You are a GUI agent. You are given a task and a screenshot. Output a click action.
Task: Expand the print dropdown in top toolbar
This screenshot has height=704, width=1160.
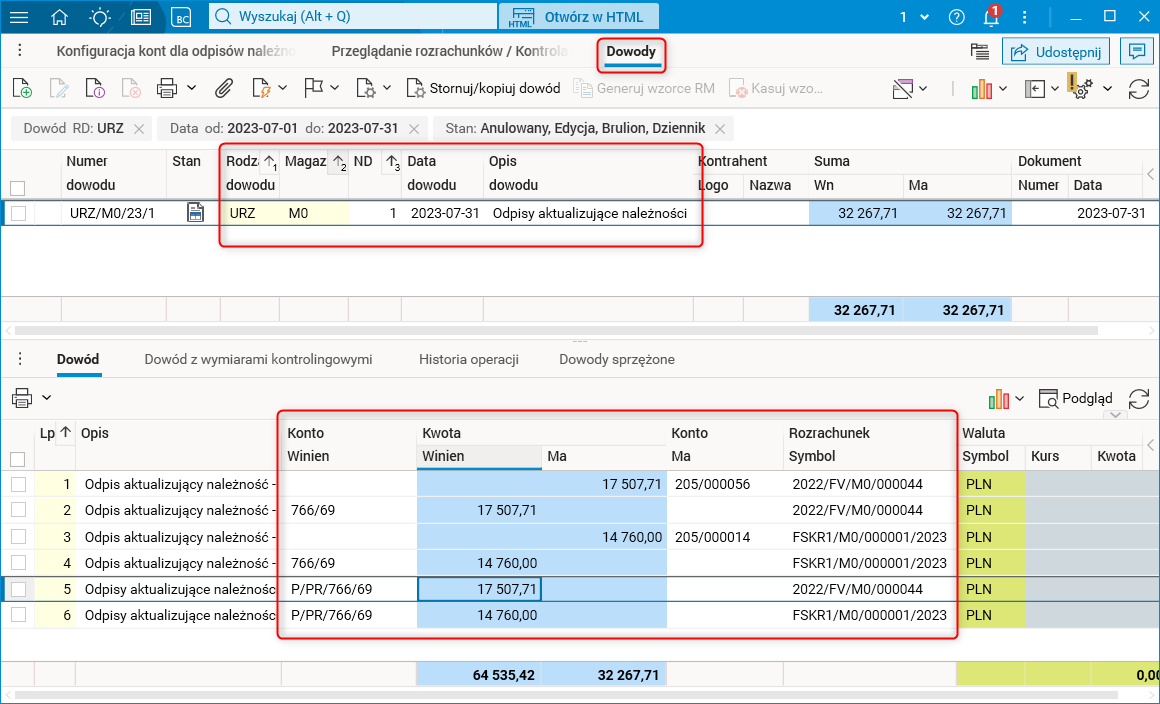pyautogui.click(x=191, y=88)
